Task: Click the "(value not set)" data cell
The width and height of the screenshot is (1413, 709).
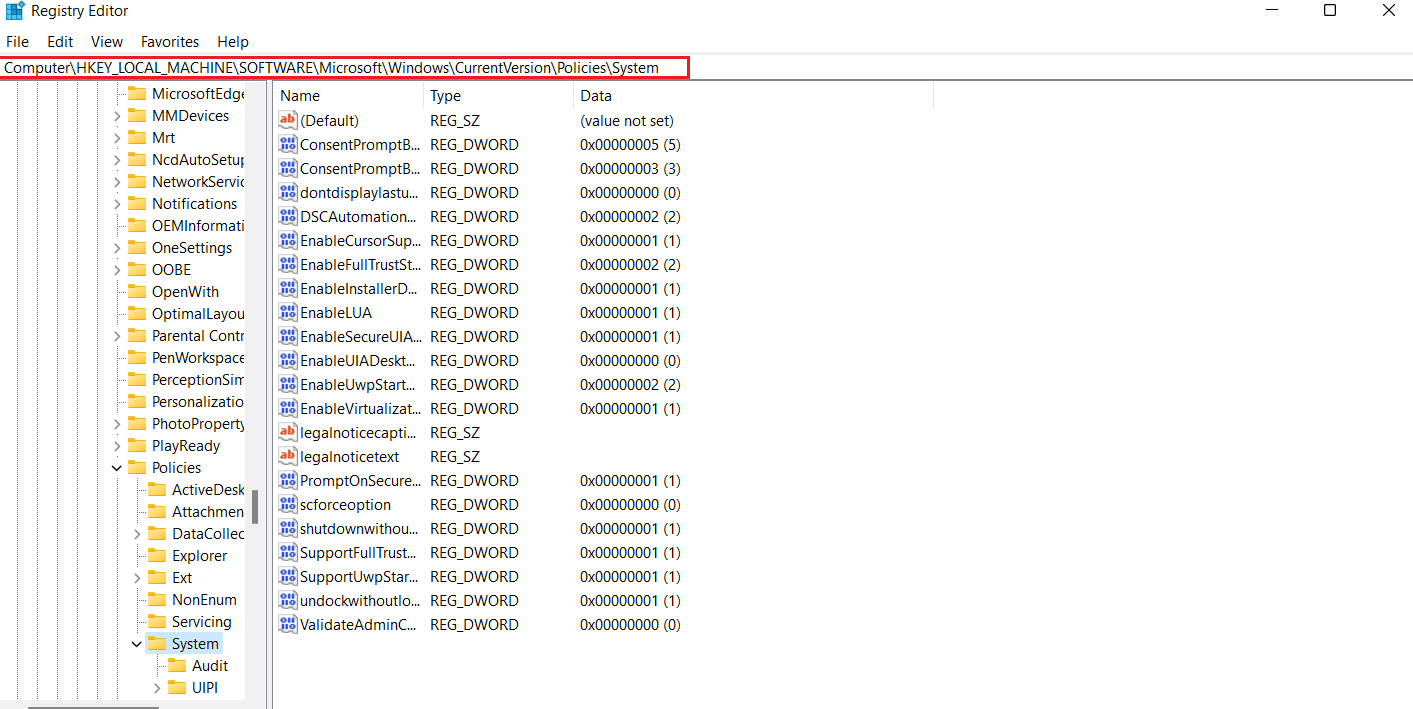Action: click(x=627, y=120)
